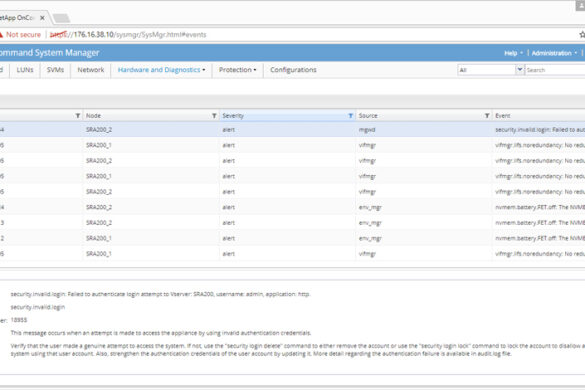Sort by the Node column header
585x390 pixels.
click(93, 116)
